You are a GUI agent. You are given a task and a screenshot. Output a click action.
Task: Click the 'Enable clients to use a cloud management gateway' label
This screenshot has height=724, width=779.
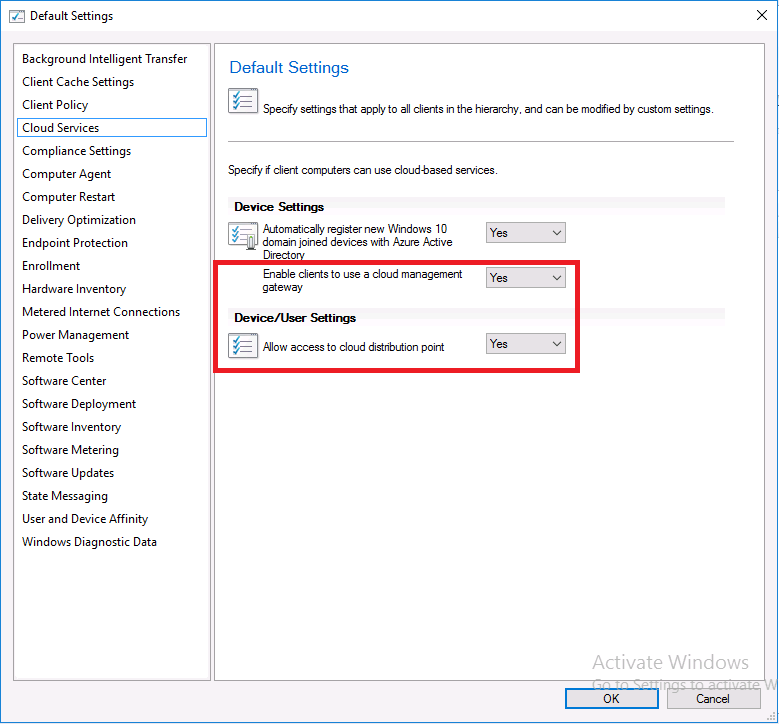[363, 281]
